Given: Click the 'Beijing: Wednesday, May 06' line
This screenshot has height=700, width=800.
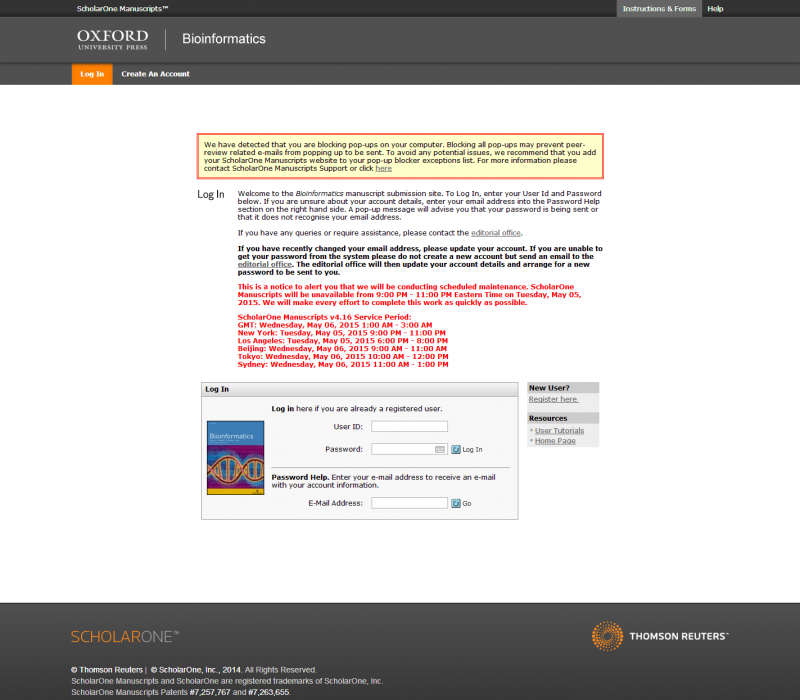Looking at the screenshot, I should (x=342, y=349).
